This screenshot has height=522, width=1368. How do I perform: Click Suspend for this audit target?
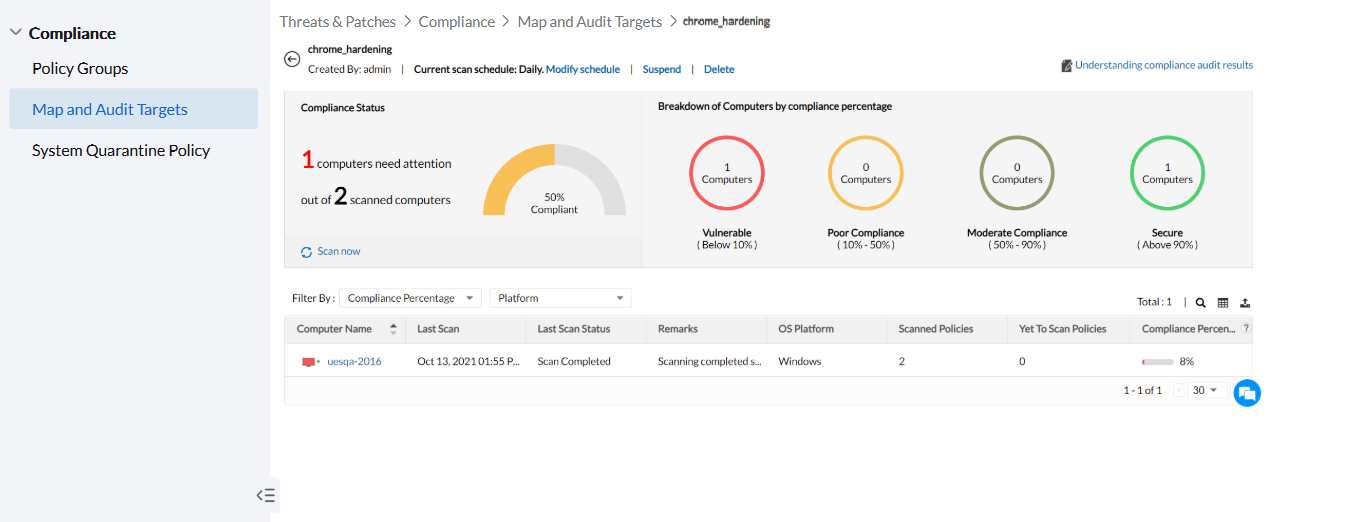coord(661,70)
